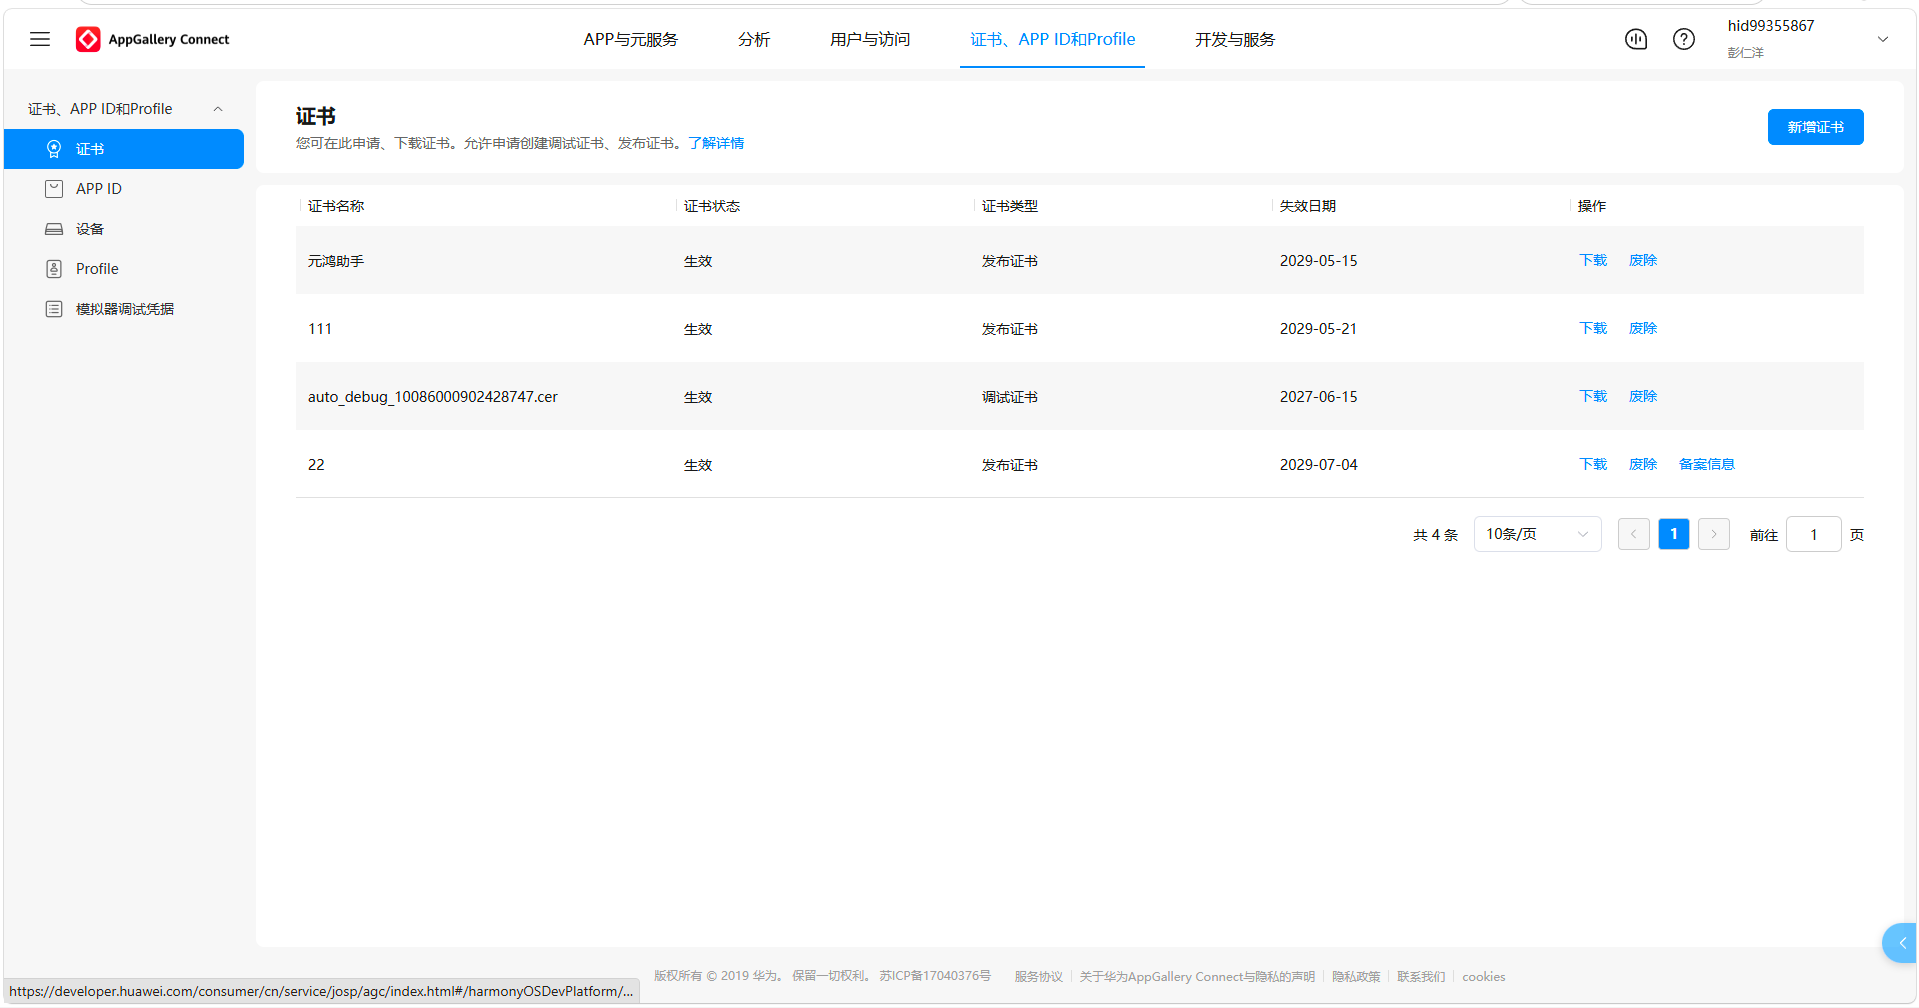Screen dimensions: 1919x1008
Task: Select 设备 in the sidebar
Action: (x=124, y=229)
